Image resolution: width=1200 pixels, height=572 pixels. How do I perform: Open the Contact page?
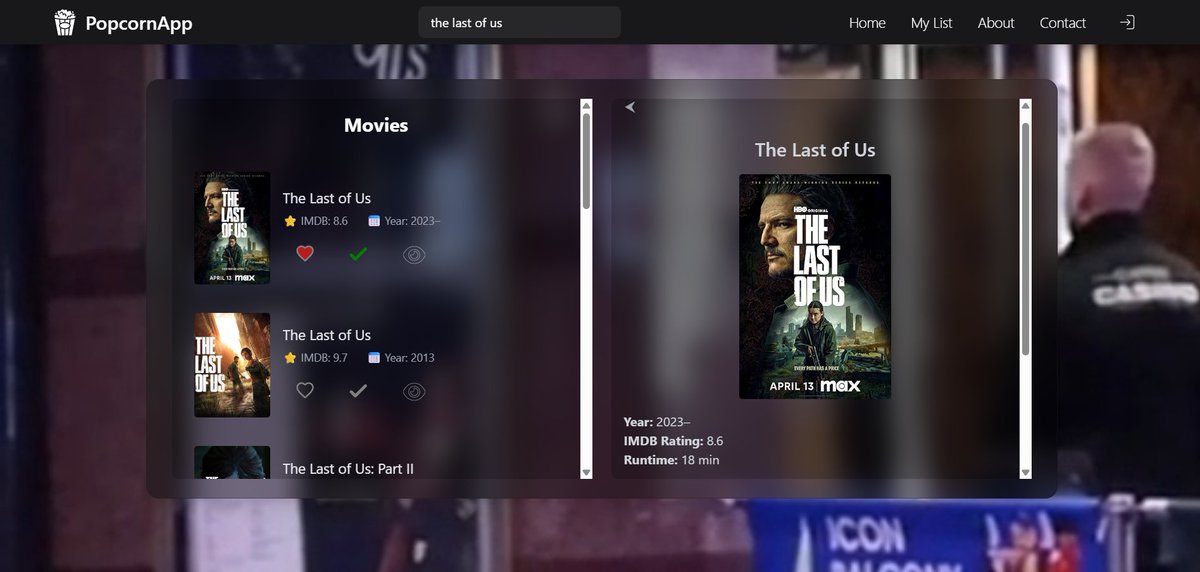click(x=1062, y=23)
